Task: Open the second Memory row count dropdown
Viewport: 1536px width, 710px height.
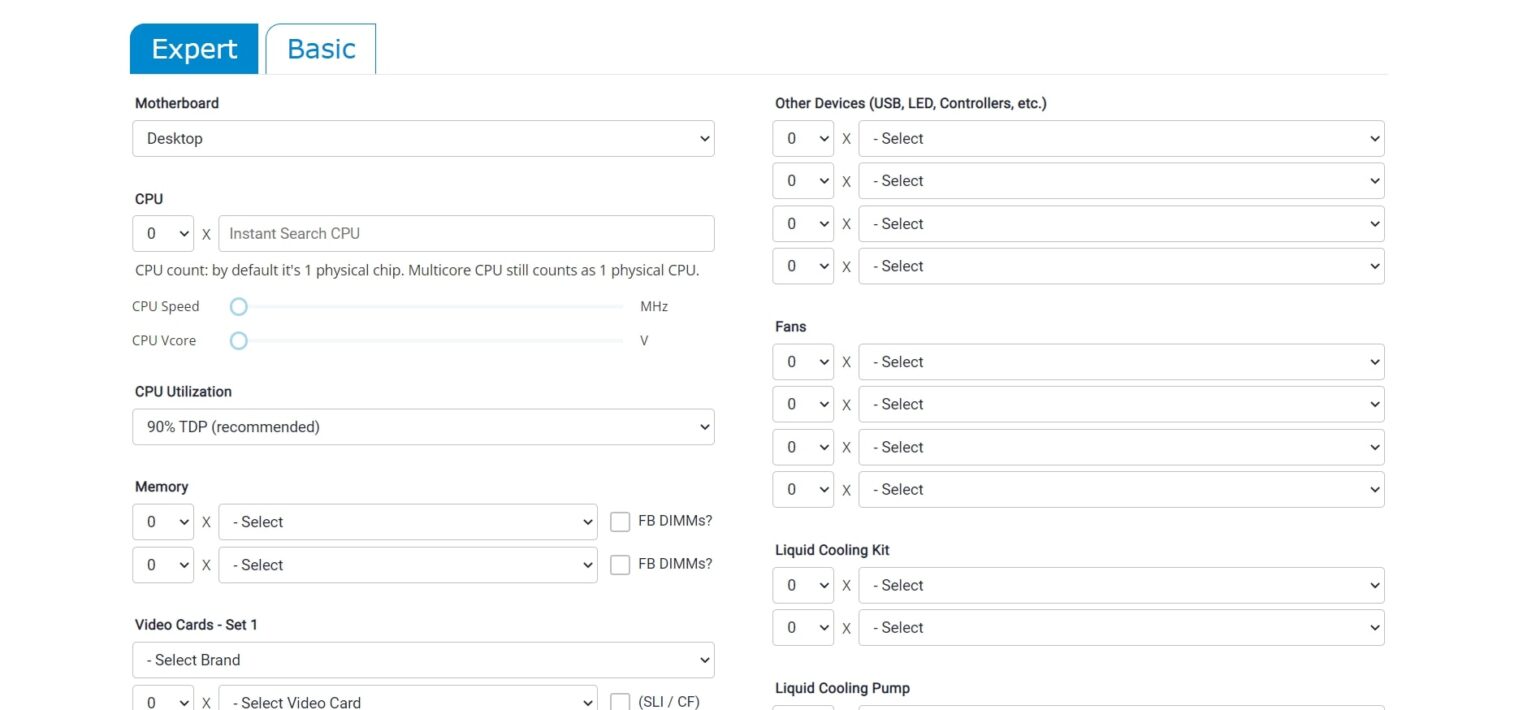Action: 162,564
